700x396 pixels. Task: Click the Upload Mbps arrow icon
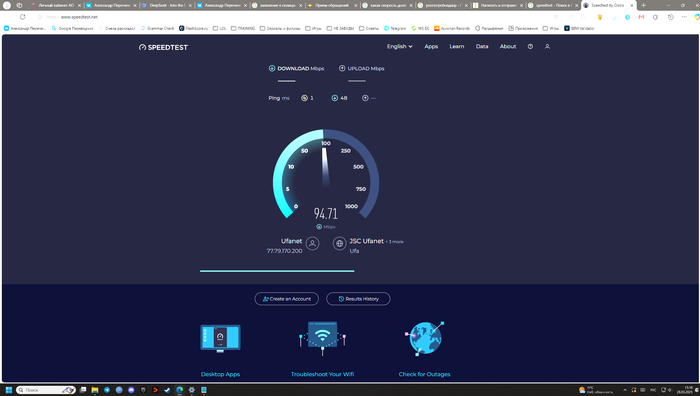pyautogui.click(x=342, y=68)
